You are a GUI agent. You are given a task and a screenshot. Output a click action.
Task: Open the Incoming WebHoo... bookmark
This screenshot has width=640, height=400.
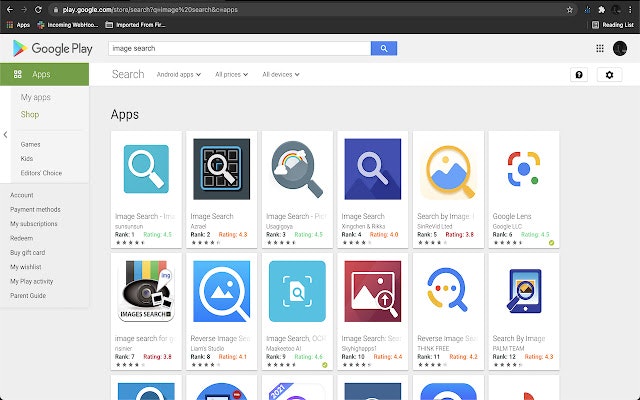pos(68,25)
